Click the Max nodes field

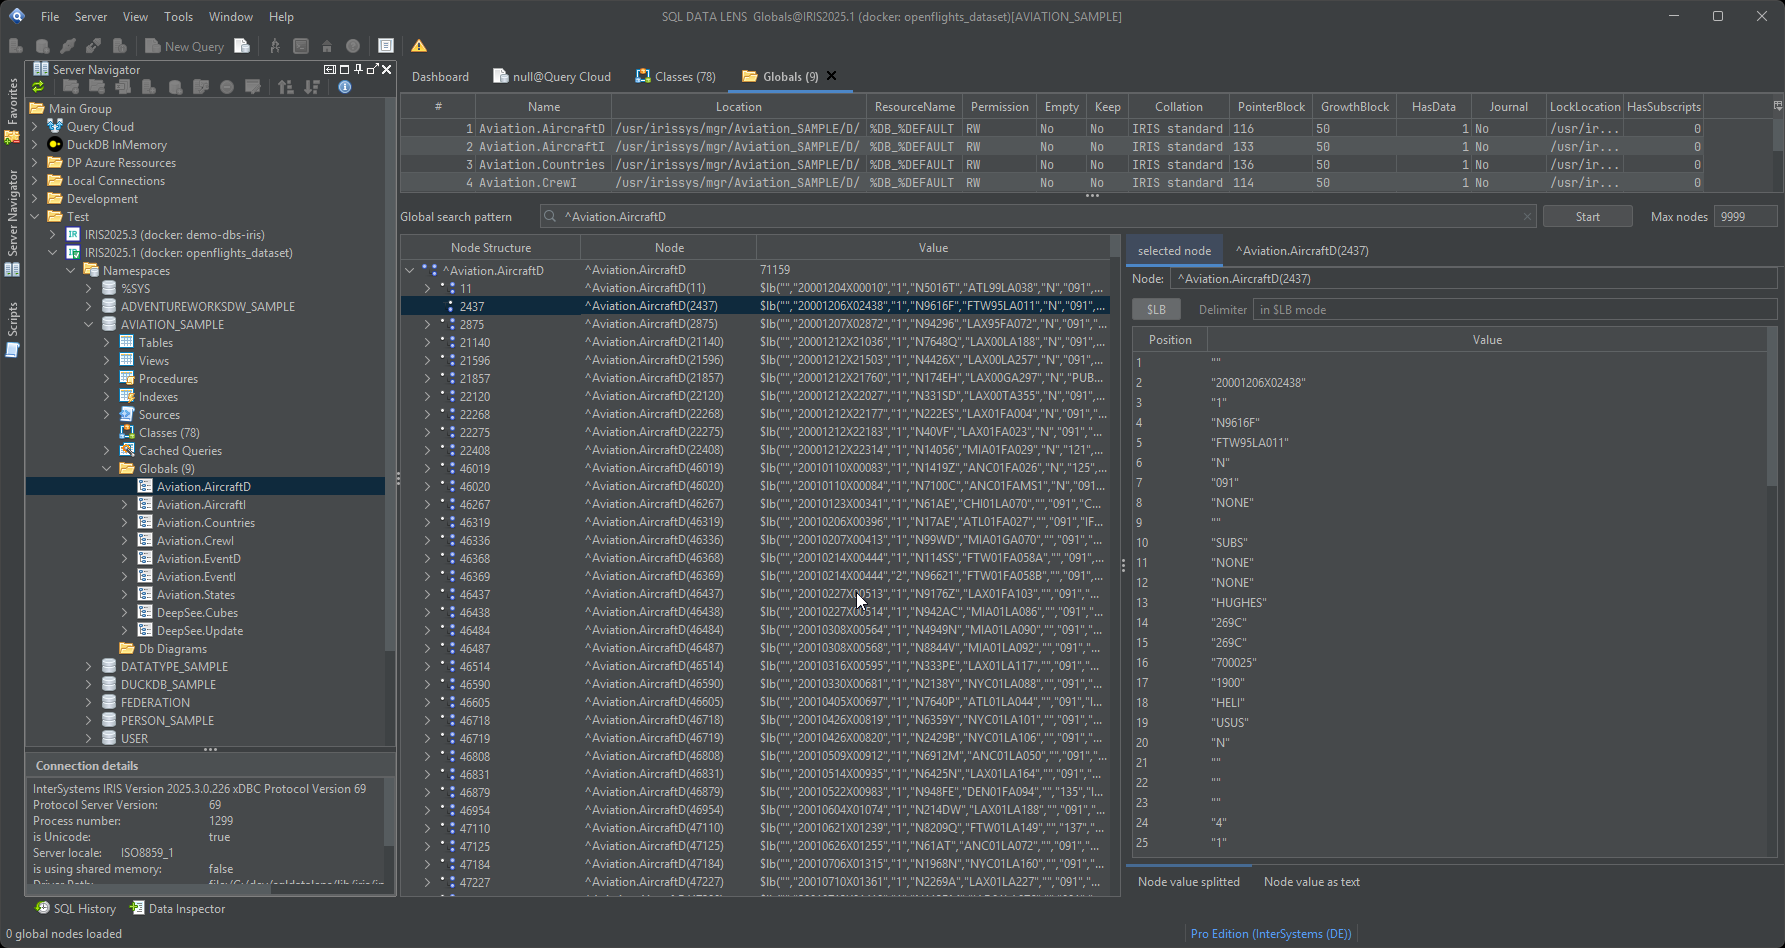click(1745, 216)
